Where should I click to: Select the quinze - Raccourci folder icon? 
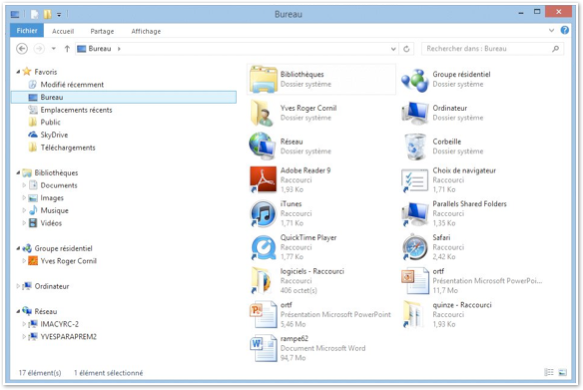tap(414, 315)
